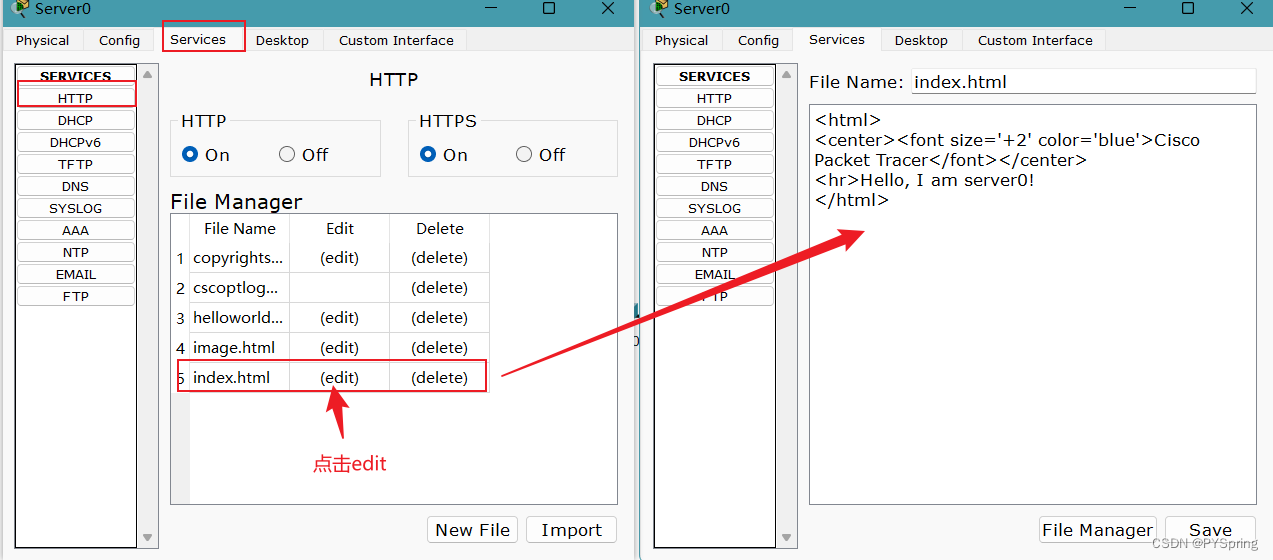Select DHCPv6 service in right window list
The width and height of the screenshot is (1273, 560).
(714, 142)
